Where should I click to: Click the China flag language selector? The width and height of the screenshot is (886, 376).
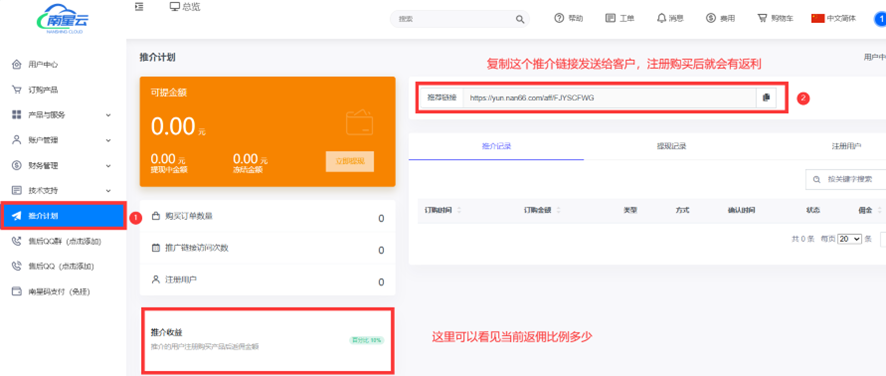point(818,18)
